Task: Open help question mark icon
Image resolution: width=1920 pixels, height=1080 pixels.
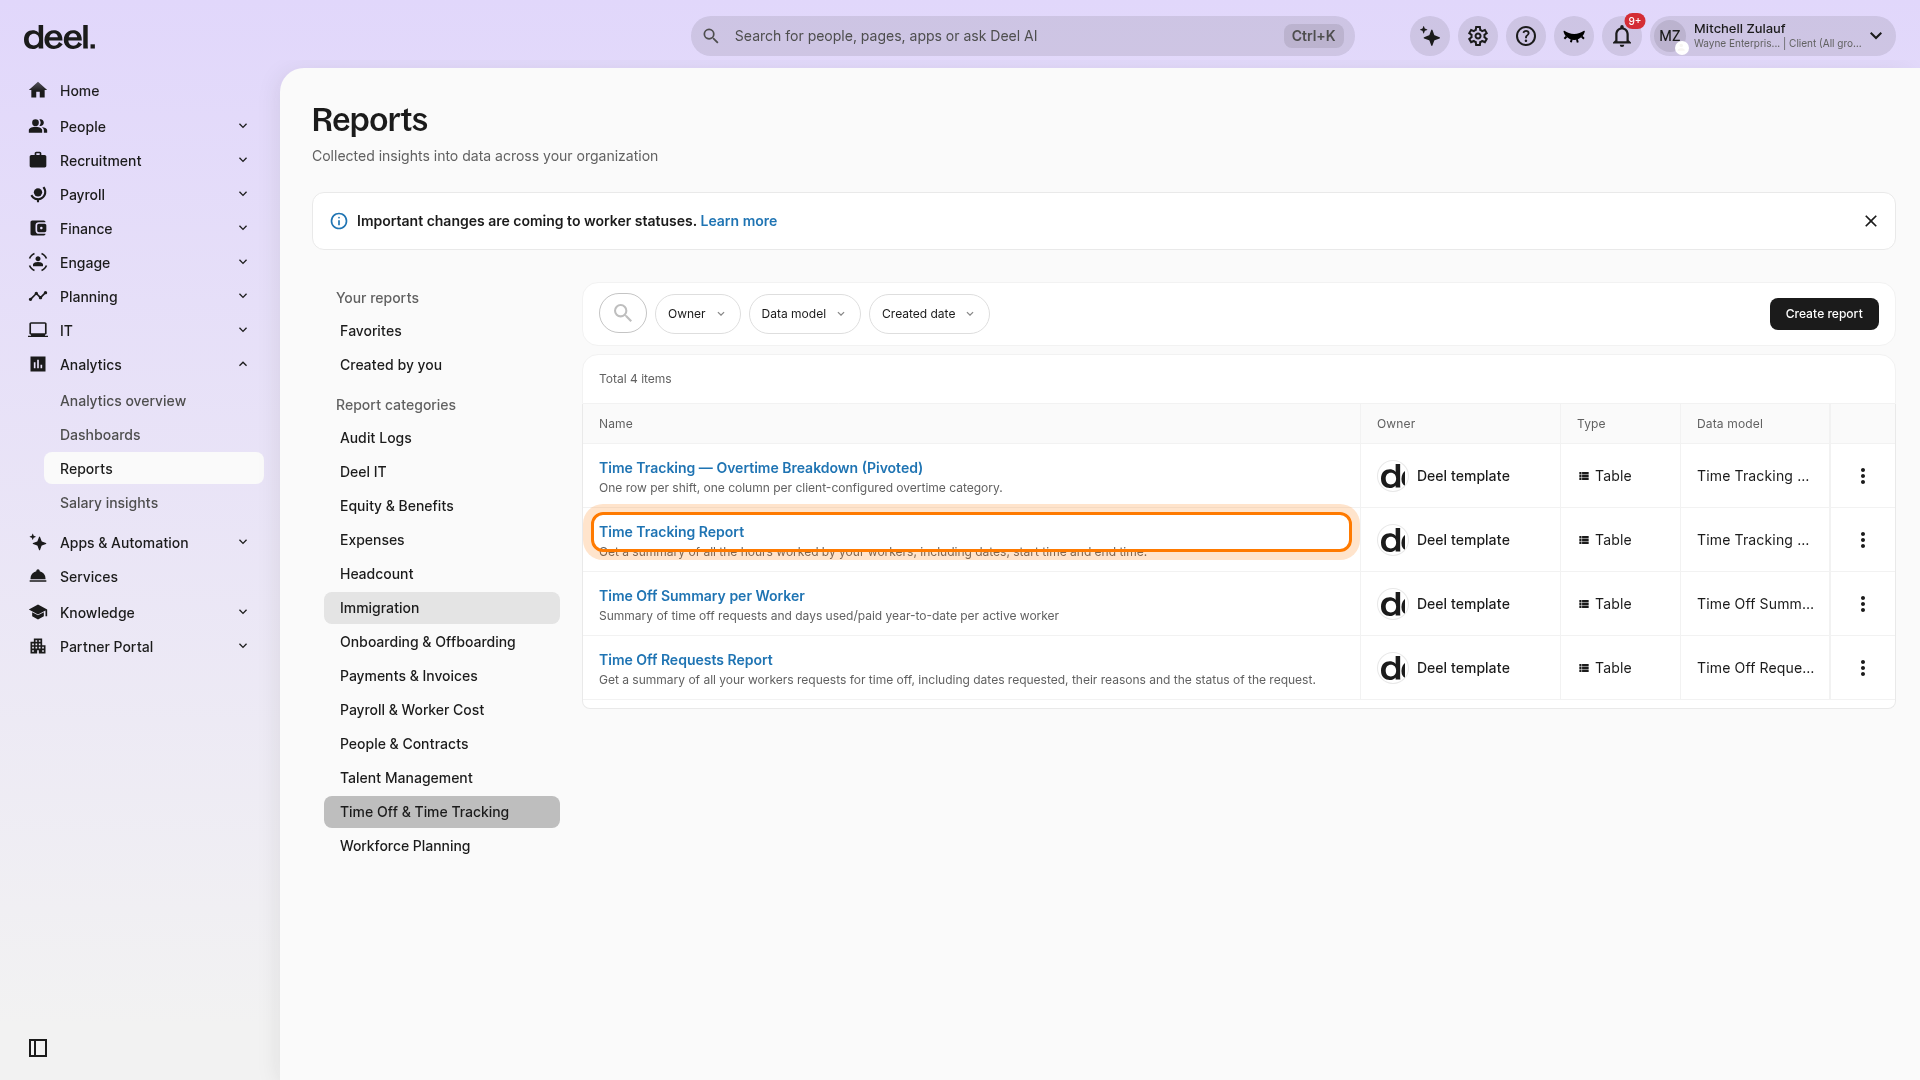Action: [1526, 36]
